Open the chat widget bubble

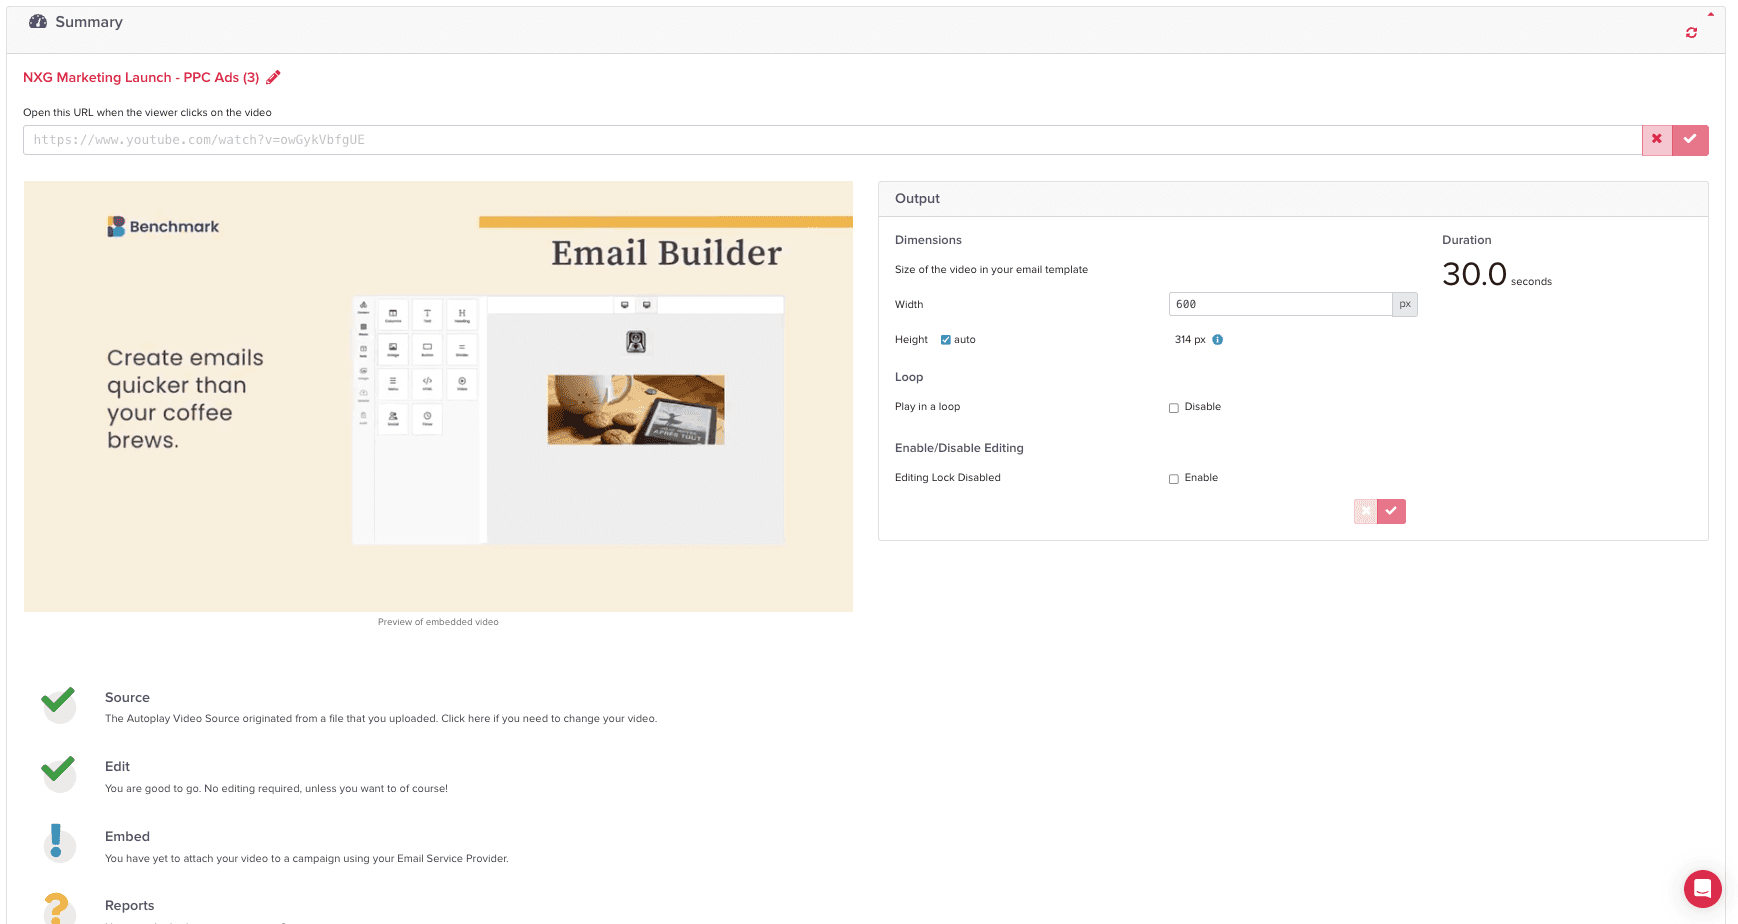click(1702, 888)
